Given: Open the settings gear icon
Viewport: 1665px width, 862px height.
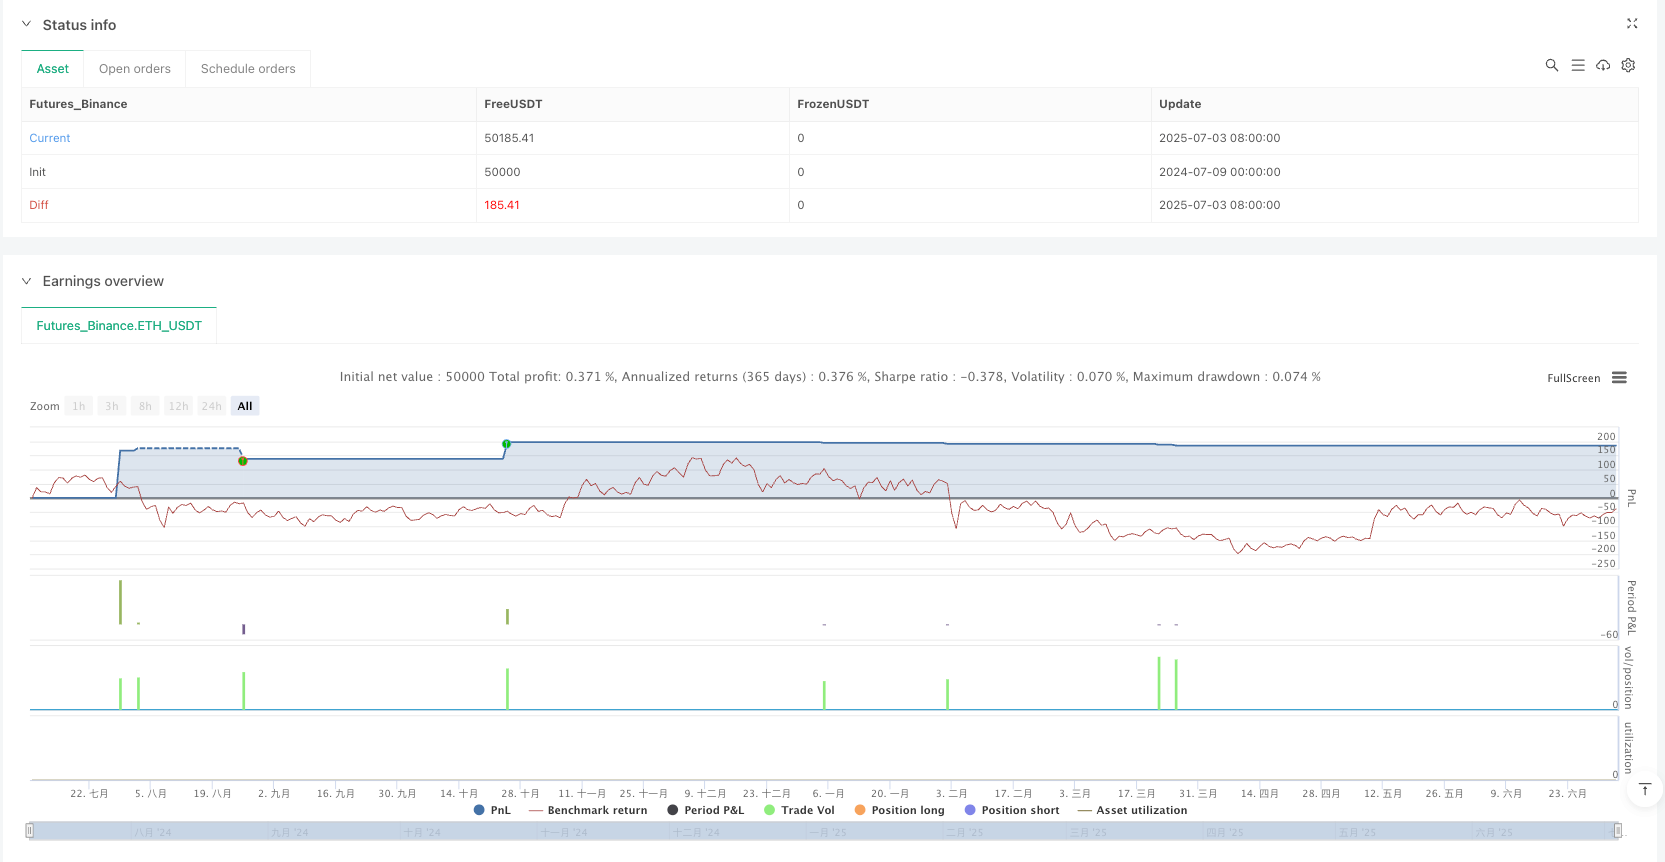Looking at the screenshot, I should [1628, 65].
